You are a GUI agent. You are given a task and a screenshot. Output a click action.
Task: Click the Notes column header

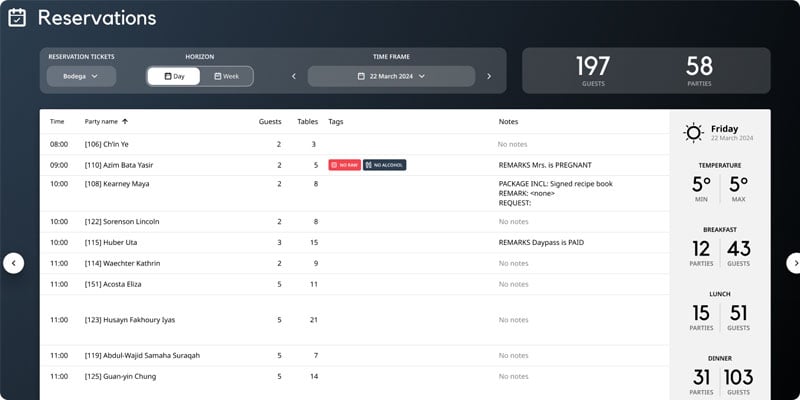tap(508, 121)
